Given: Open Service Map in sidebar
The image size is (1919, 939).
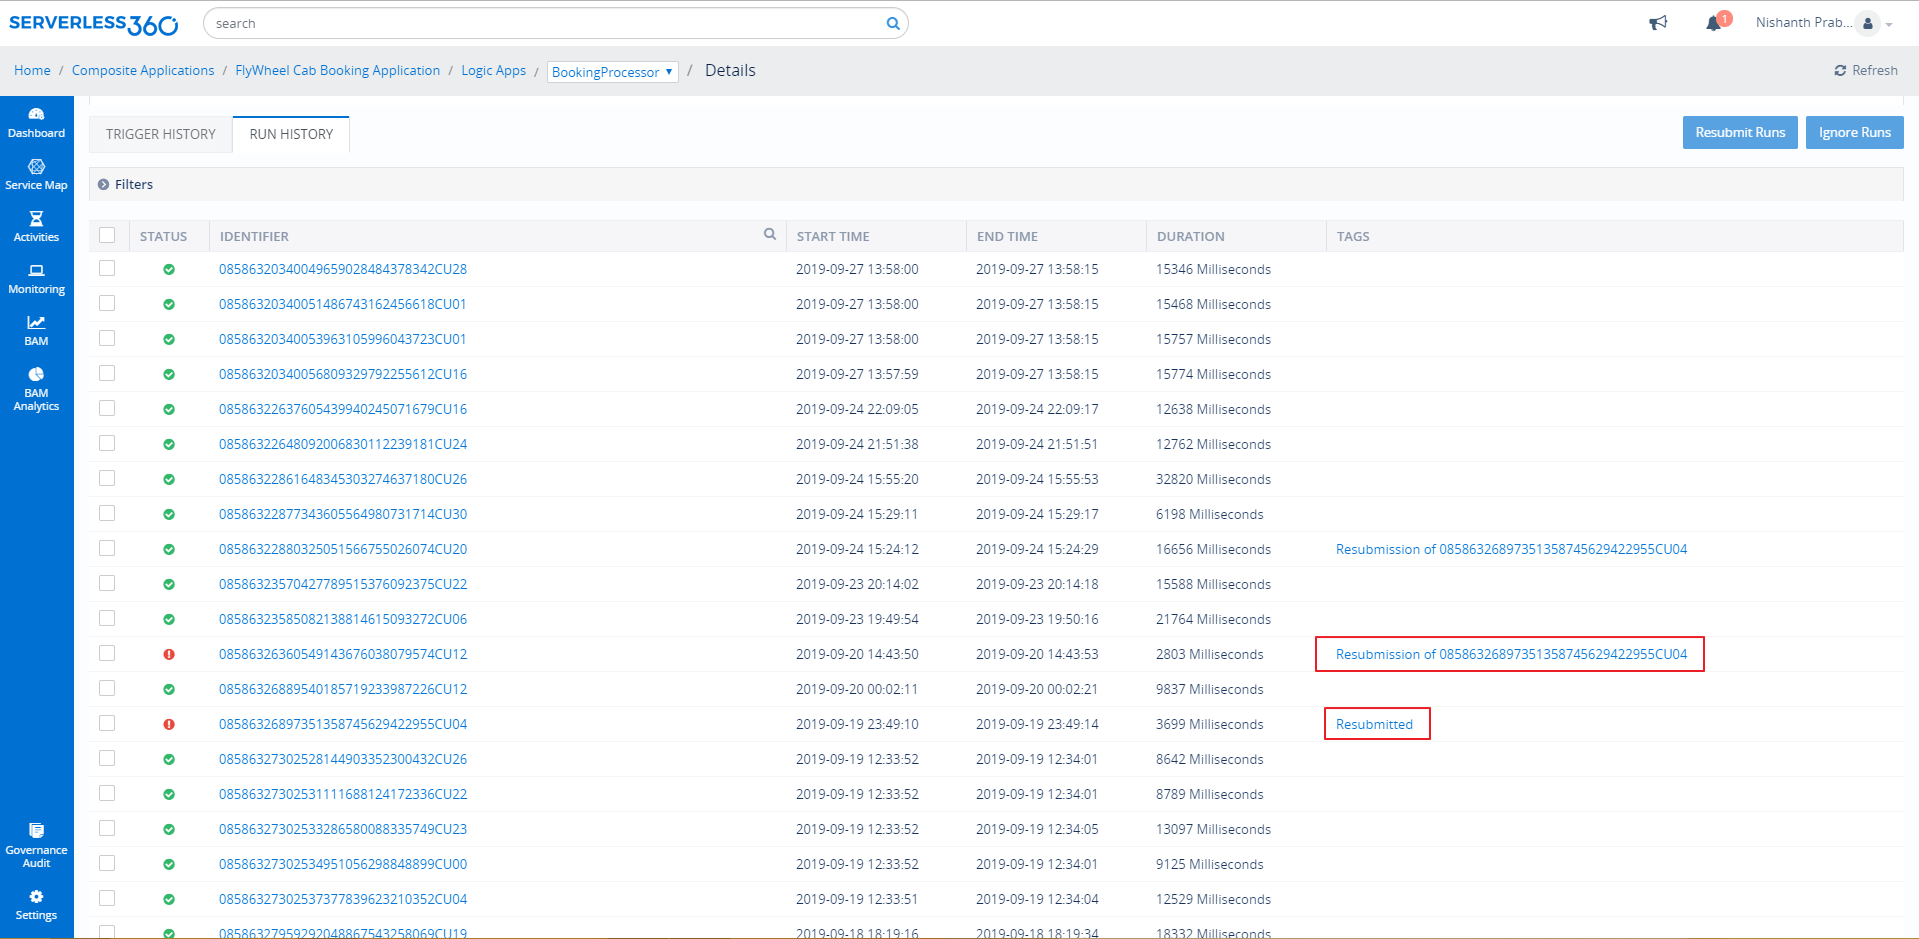Looking at the screenshot, I should click(36, 174).
